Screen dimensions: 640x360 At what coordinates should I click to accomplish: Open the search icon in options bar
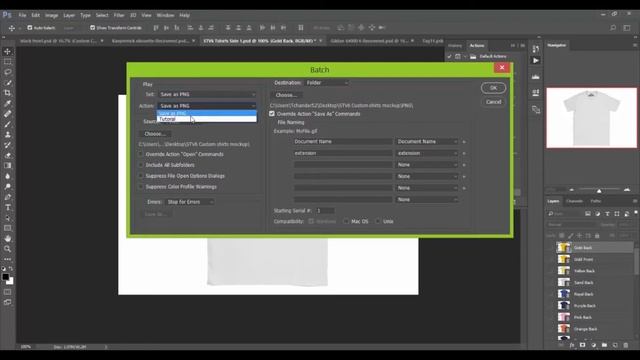[613, 28]
